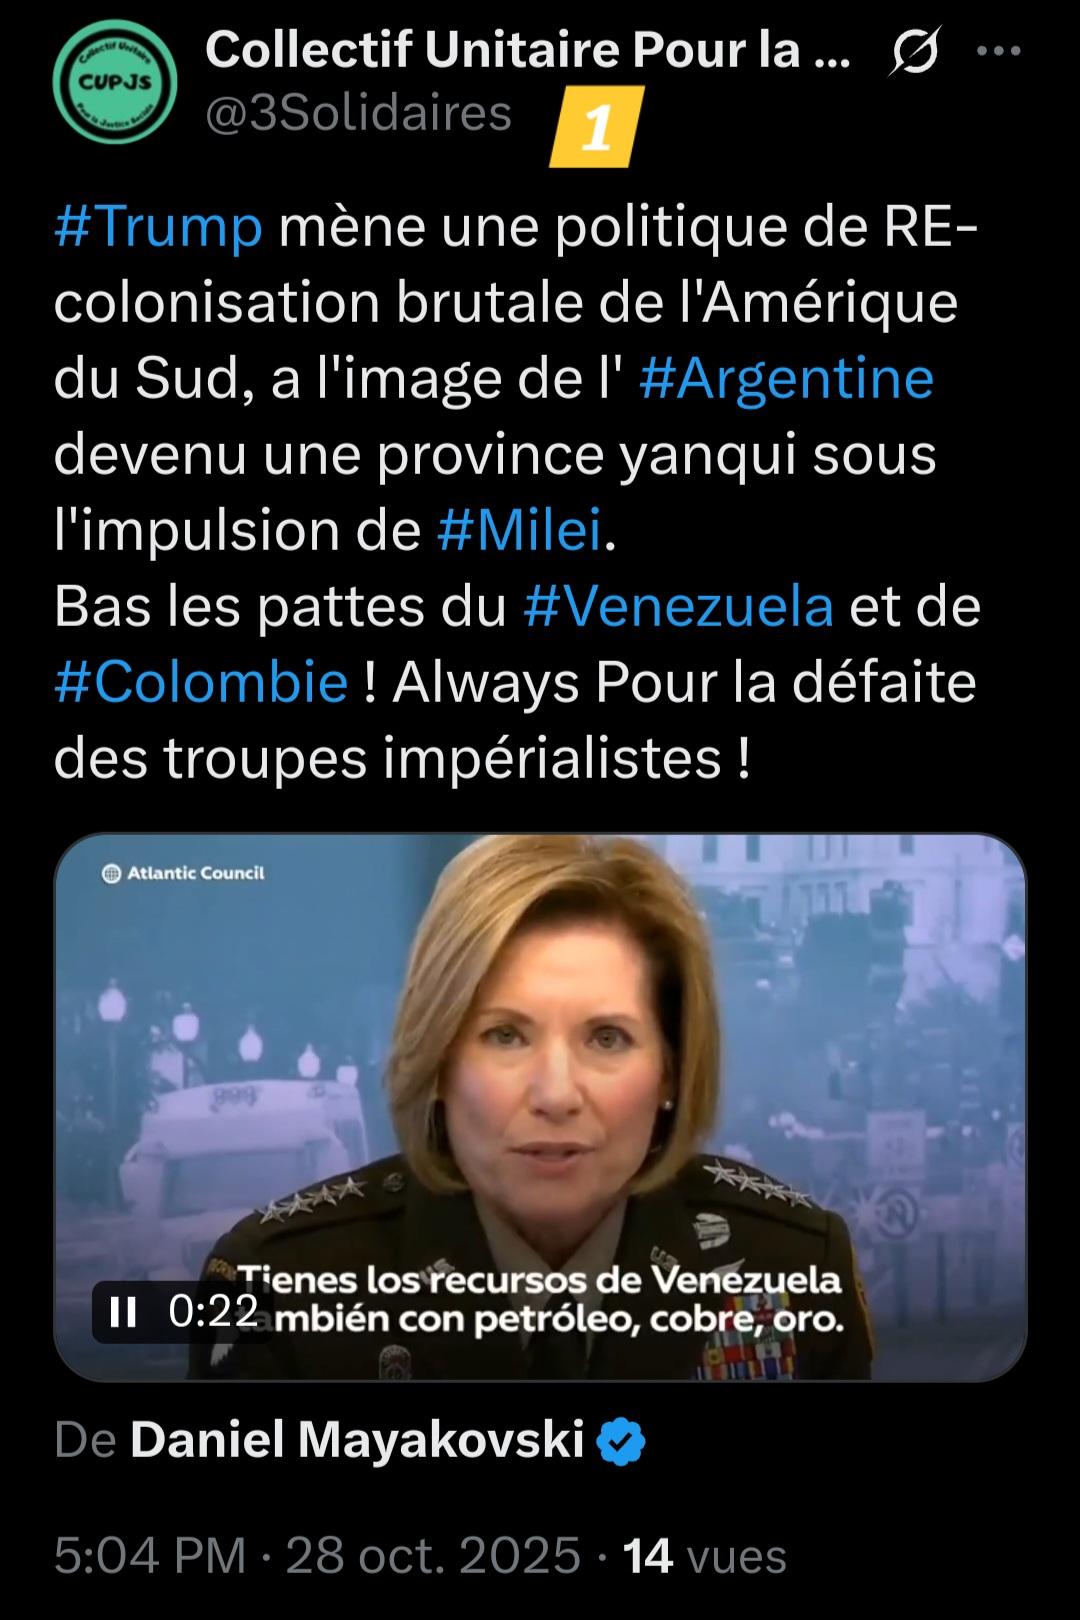The image size is (1080, 1620).
Task: Open Daniel Mayakovski's profile
Action: click(357, 1441)
